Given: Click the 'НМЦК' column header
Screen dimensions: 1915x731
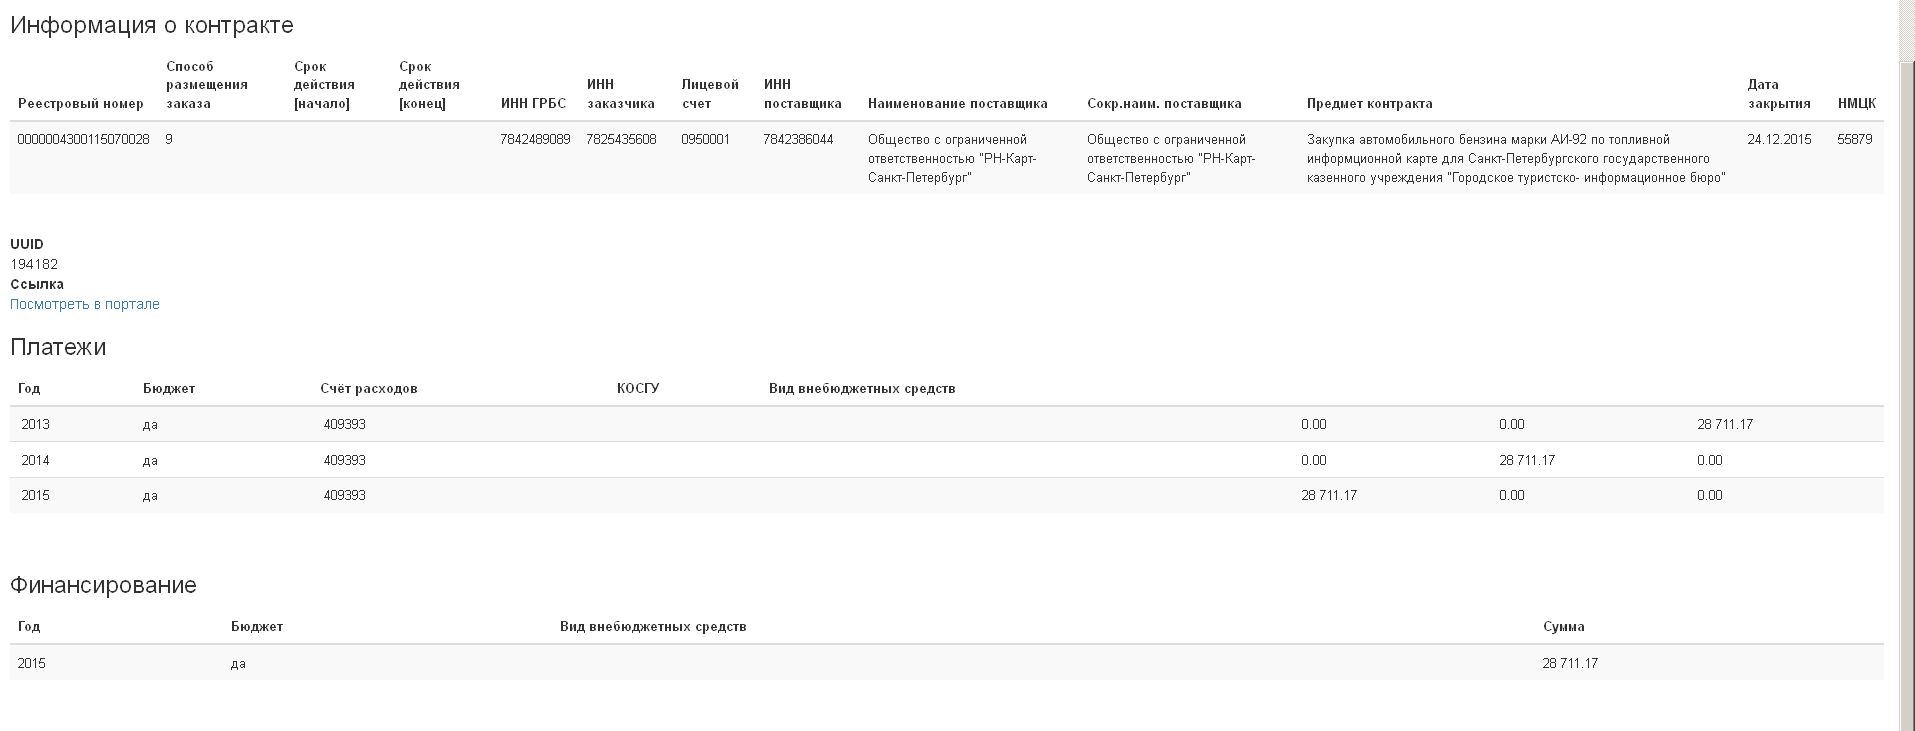Looking at the screenshot, I should (1857, 104).
